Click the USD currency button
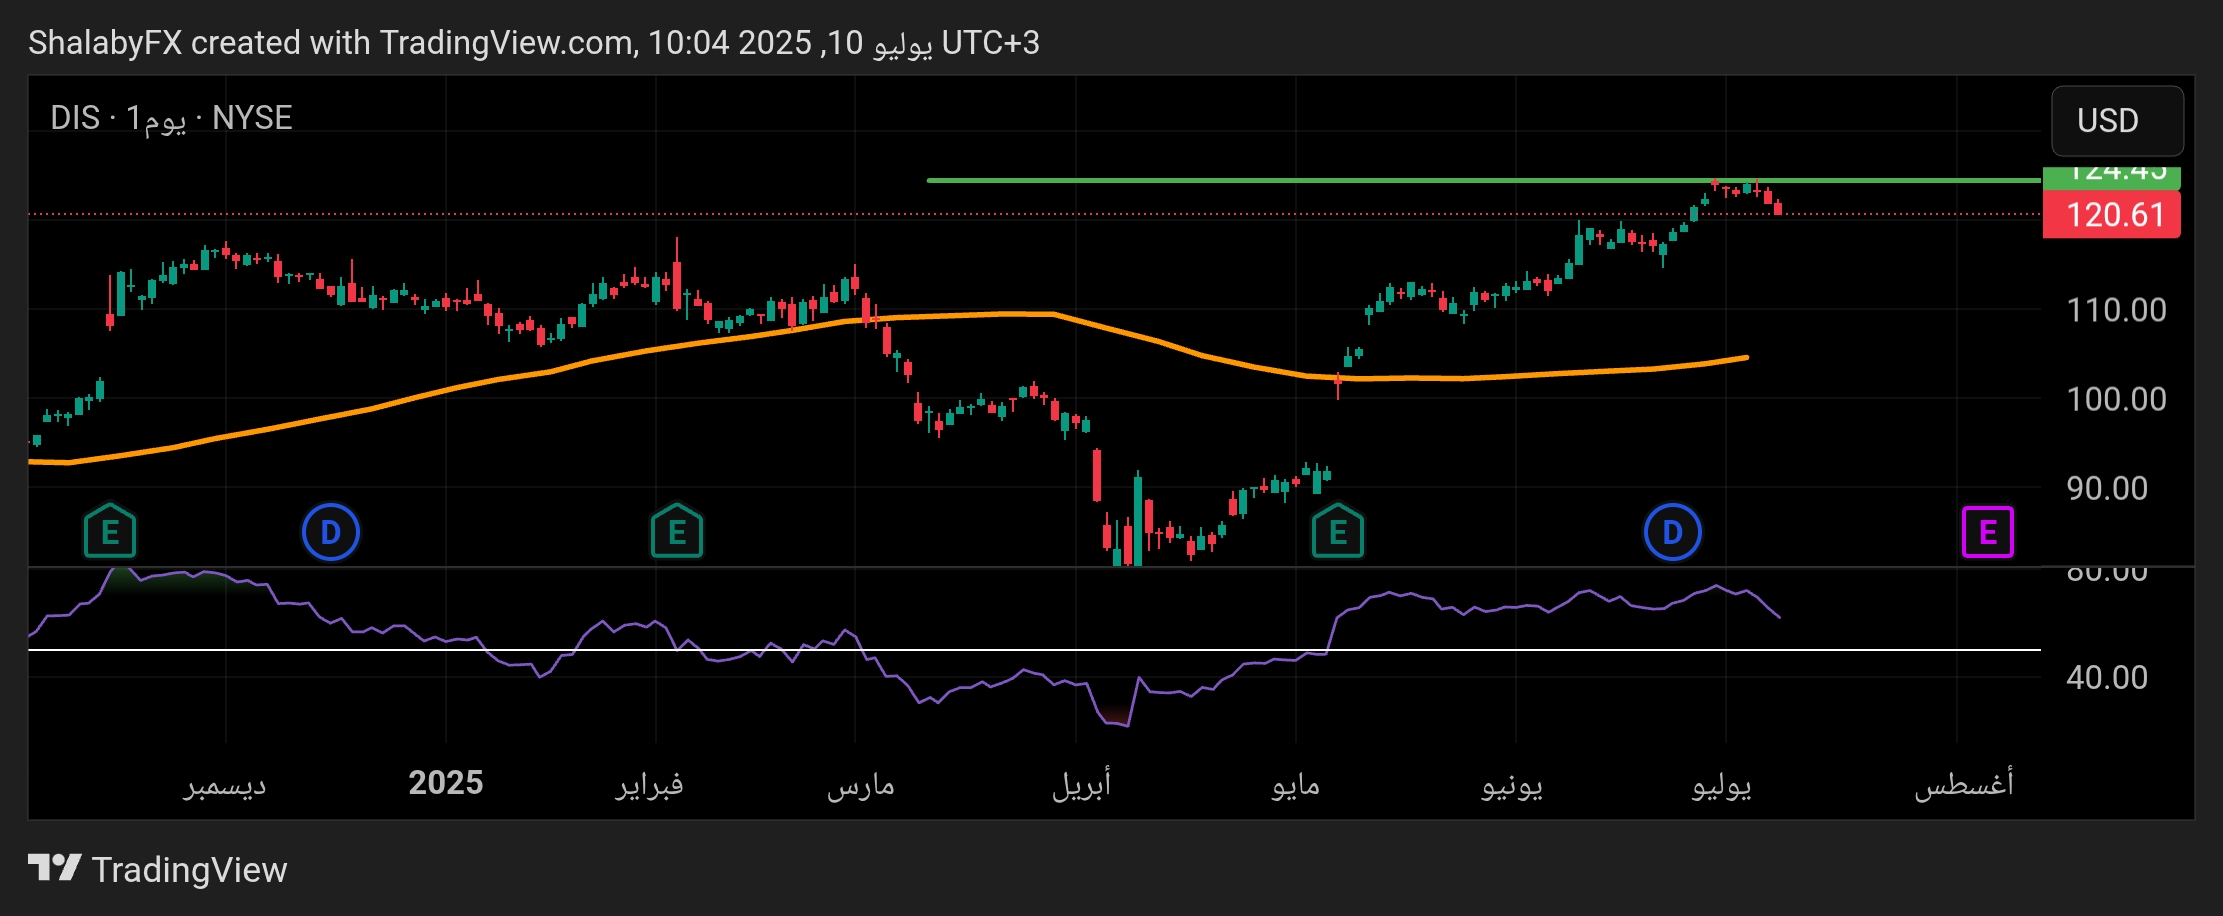This screenshot has height=916, width=2223. tap(2117, 120)
